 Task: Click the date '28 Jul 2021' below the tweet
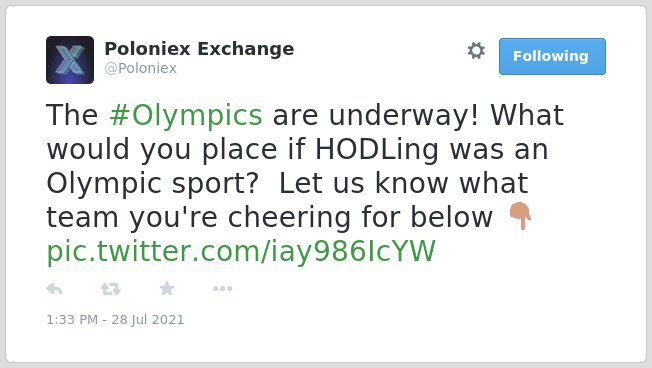click(x=148, y=319)
